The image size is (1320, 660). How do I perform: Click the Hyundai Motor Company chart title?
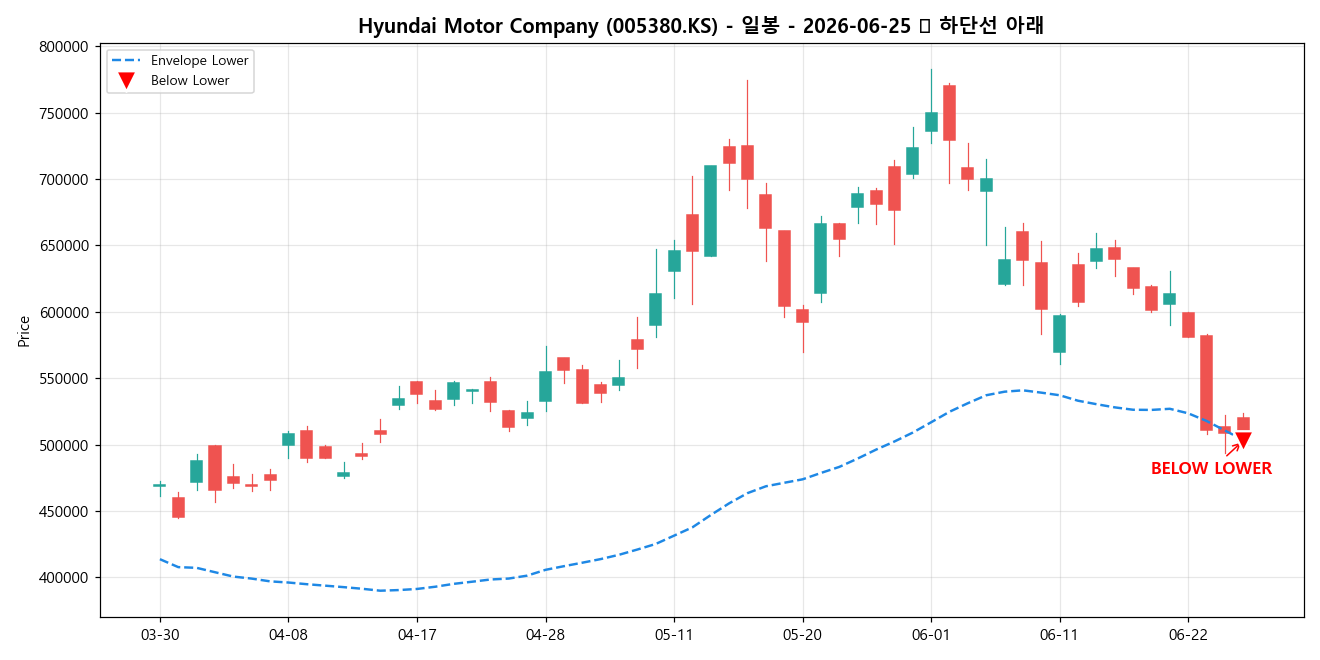click(701, 26)
